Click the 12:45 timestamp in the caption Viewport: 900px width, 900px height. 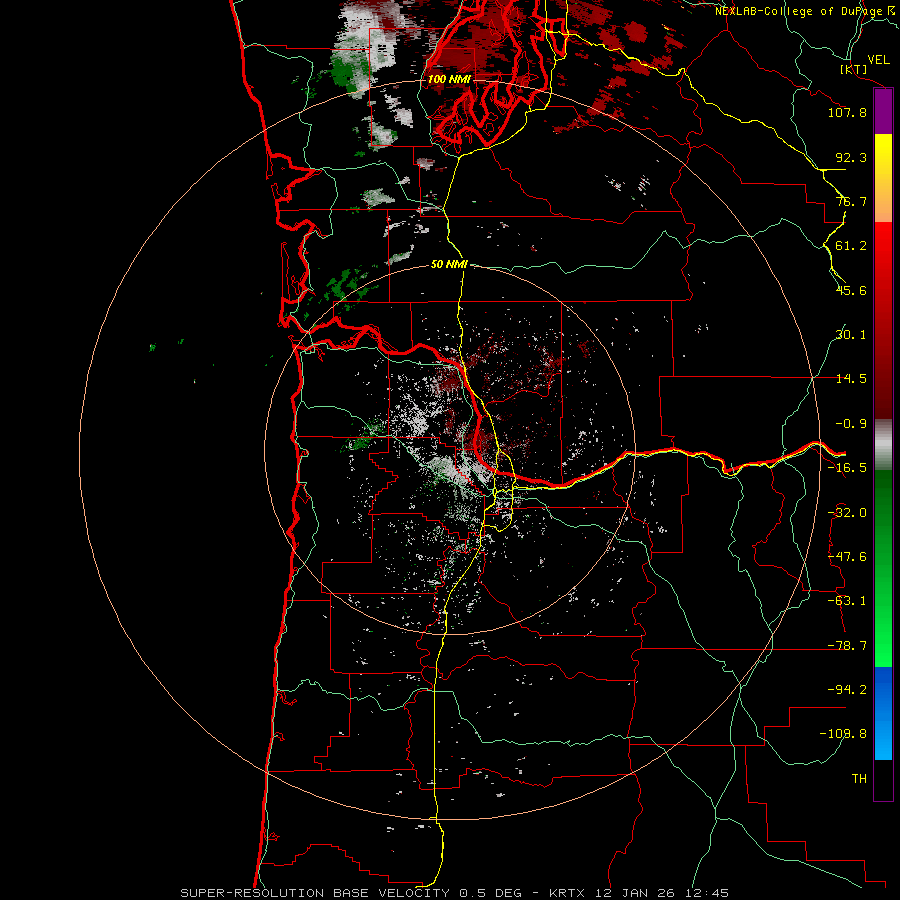coord(709,893)
